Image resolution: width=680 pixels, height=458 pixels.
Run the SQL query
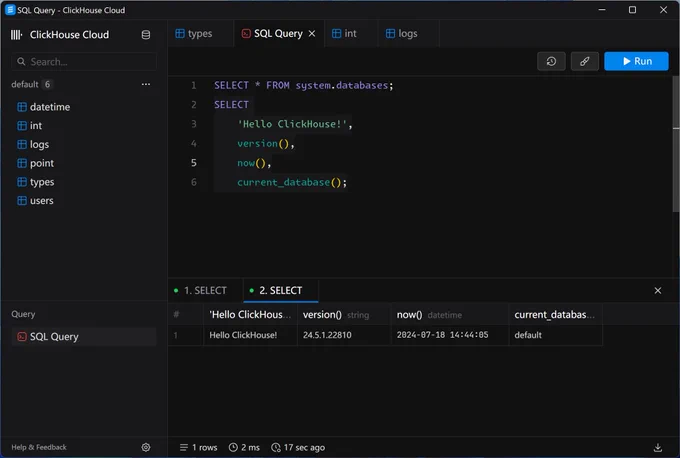[636, 61]
